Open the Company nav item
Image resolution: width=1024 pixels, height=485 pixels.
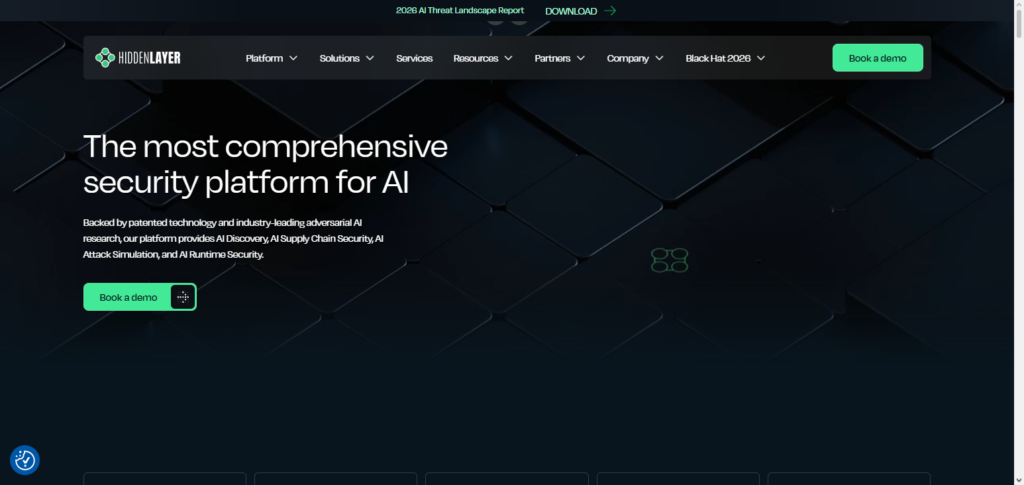pyautogui.click(x=628, y=58)
